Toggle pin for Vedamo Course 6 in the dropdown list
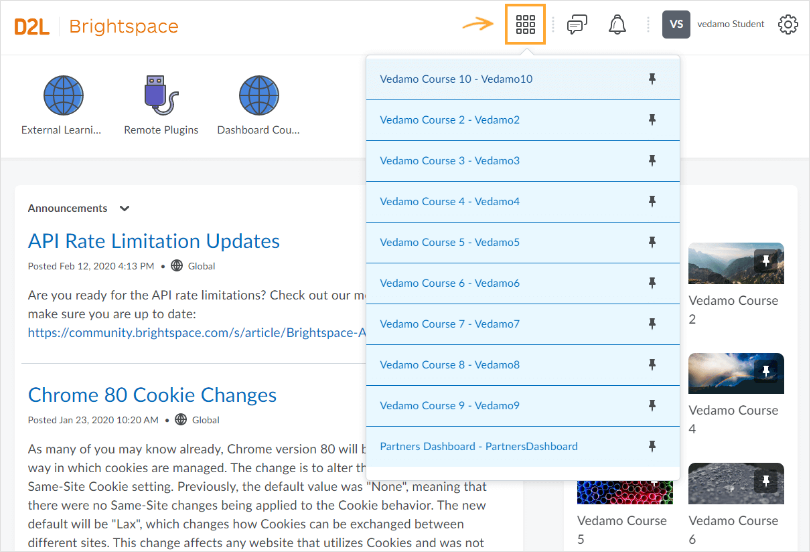Image resolution: width=810 pixels, height=552 pixels. (x=652, y=282)
